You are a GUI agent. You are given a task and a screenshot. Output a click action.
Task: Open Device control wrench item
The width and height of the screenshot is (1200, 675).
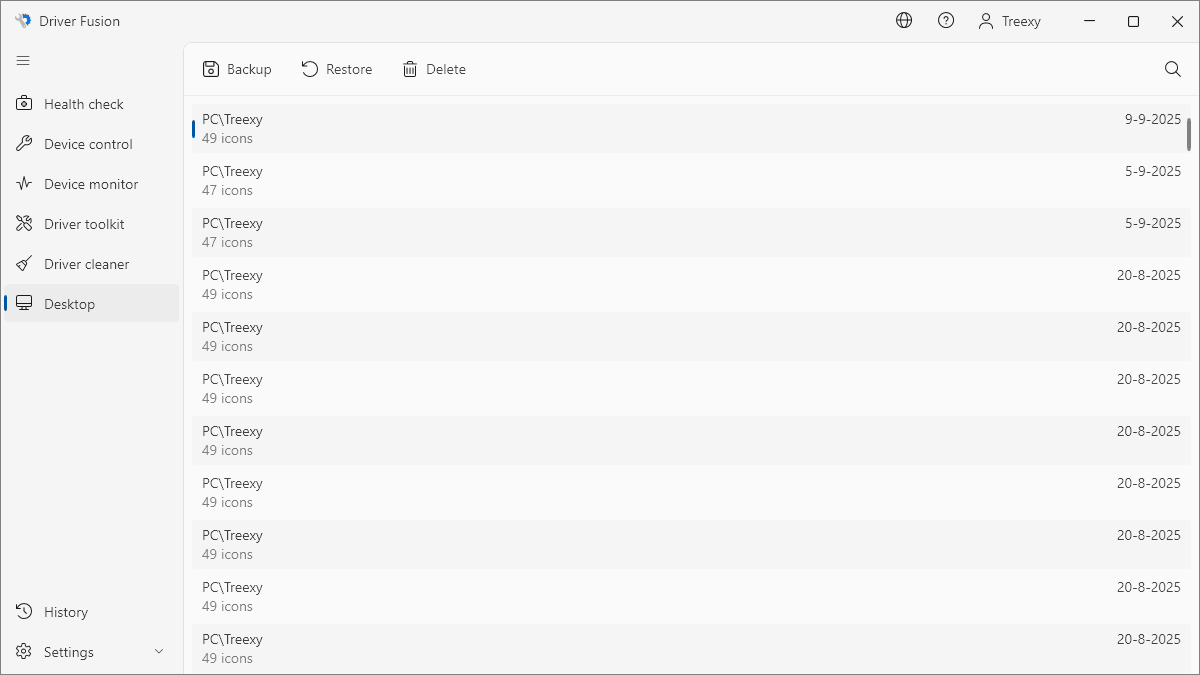[x=88, y=144]
